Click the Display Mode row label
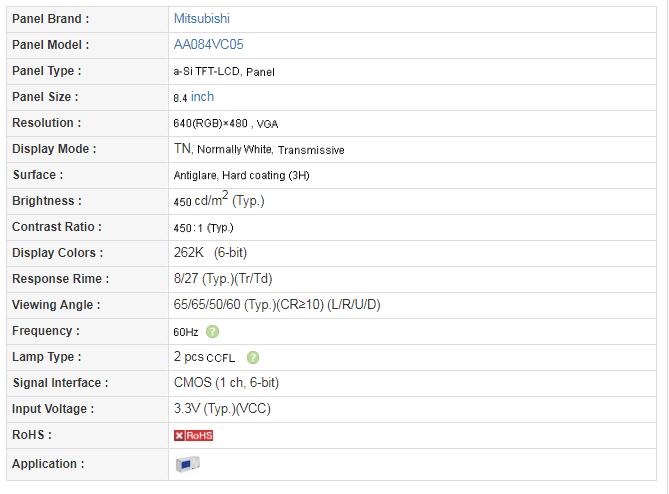Screen dimensions: 669x494 click(54, 149)
